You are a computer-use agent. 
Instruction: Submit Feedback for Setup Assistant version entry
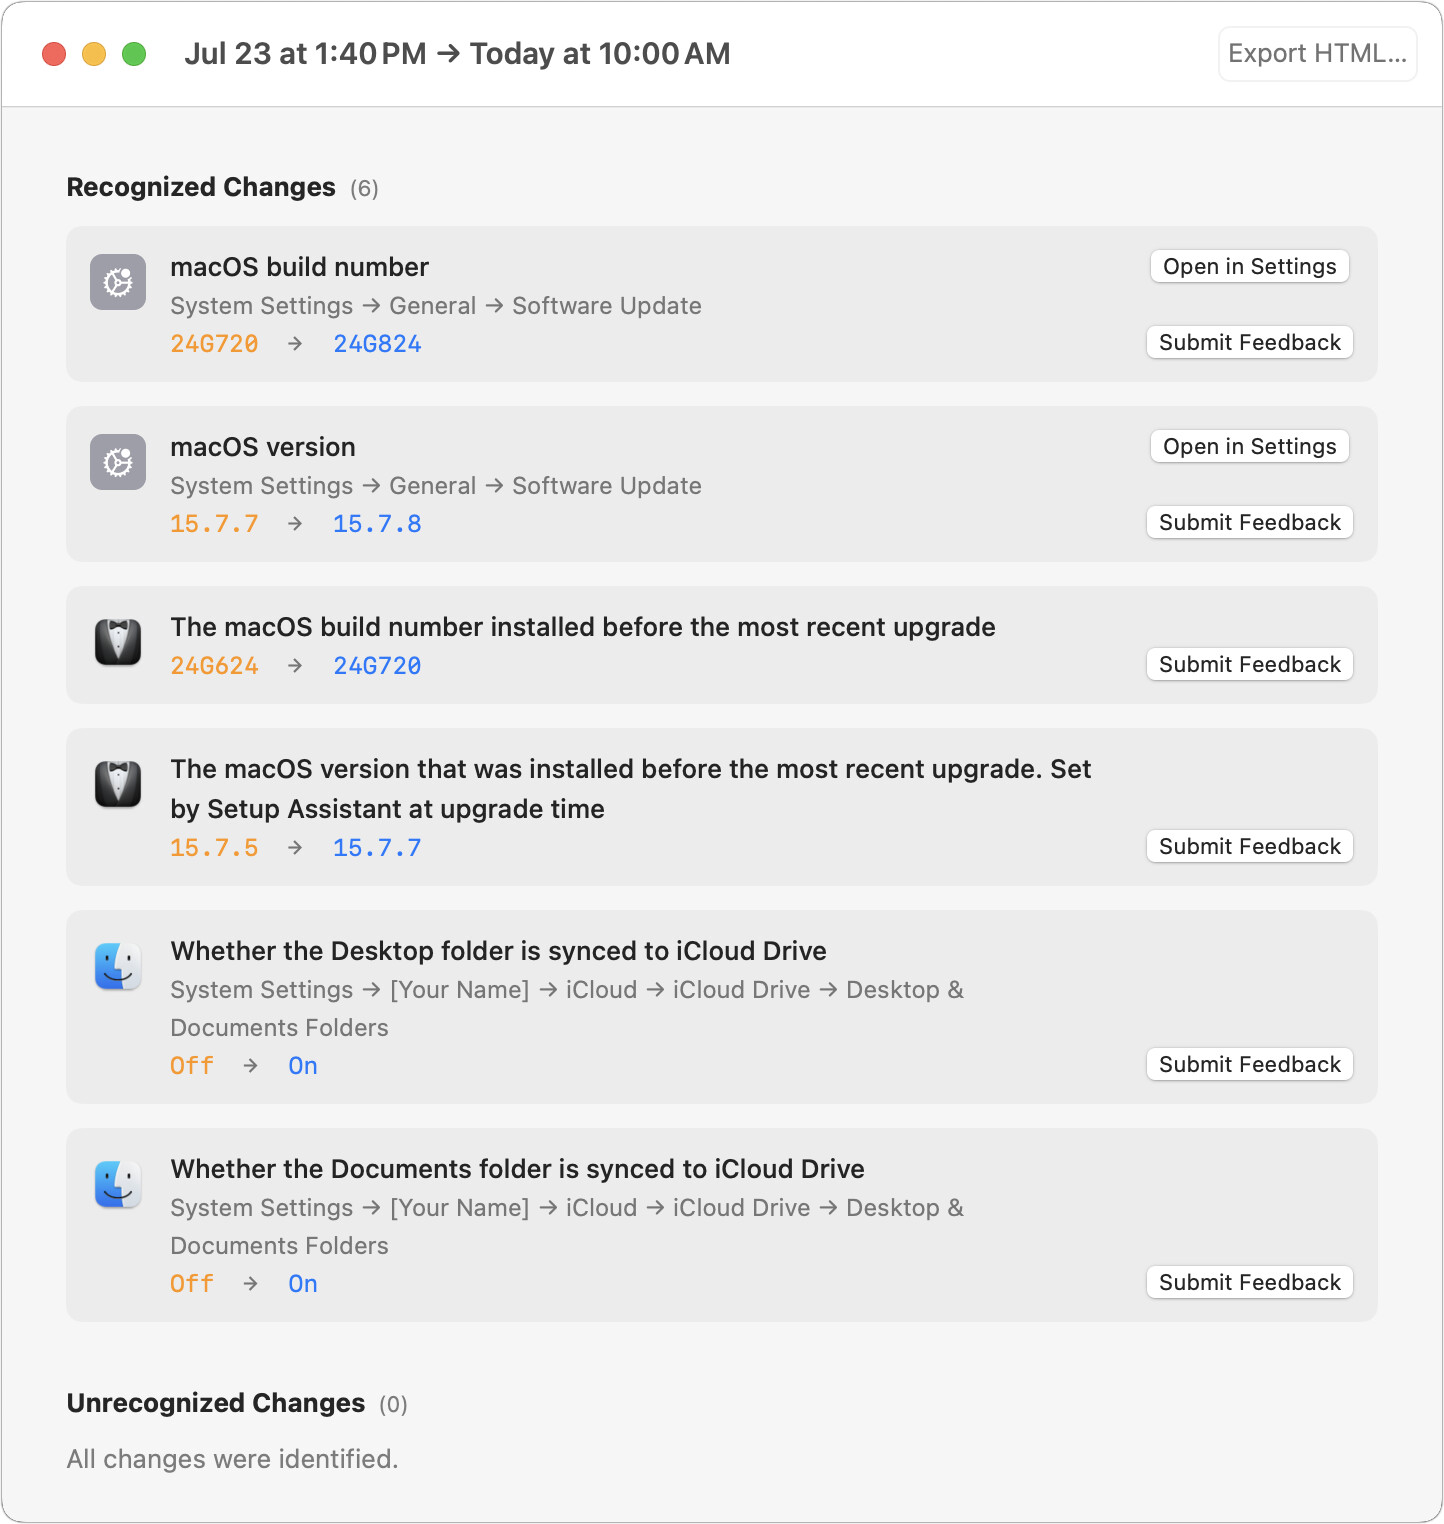coord(1249,846)
